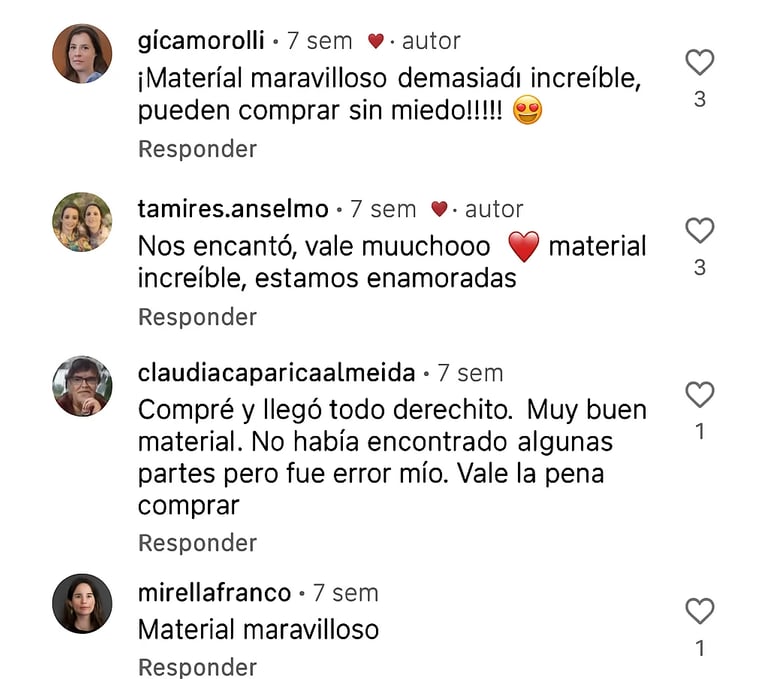Image resolution: width=768 pixels, height=679 pixels.
Task: Open tamires.anselmo username link
Action: pyautogui.click(x=232, y=209)
